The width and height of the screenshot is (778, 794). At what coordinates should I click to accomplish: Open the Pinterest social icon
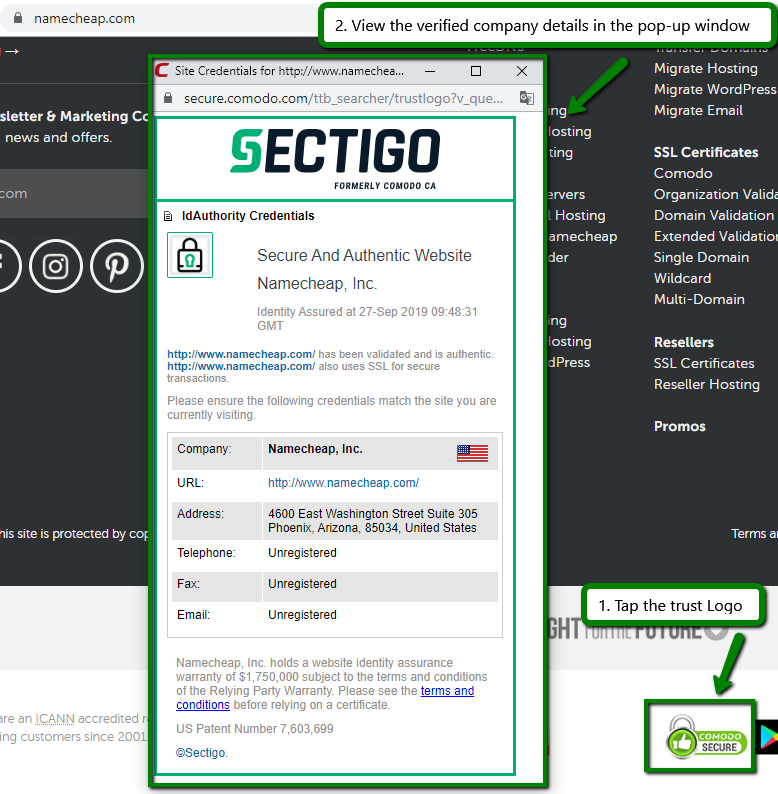pos(117,266)
